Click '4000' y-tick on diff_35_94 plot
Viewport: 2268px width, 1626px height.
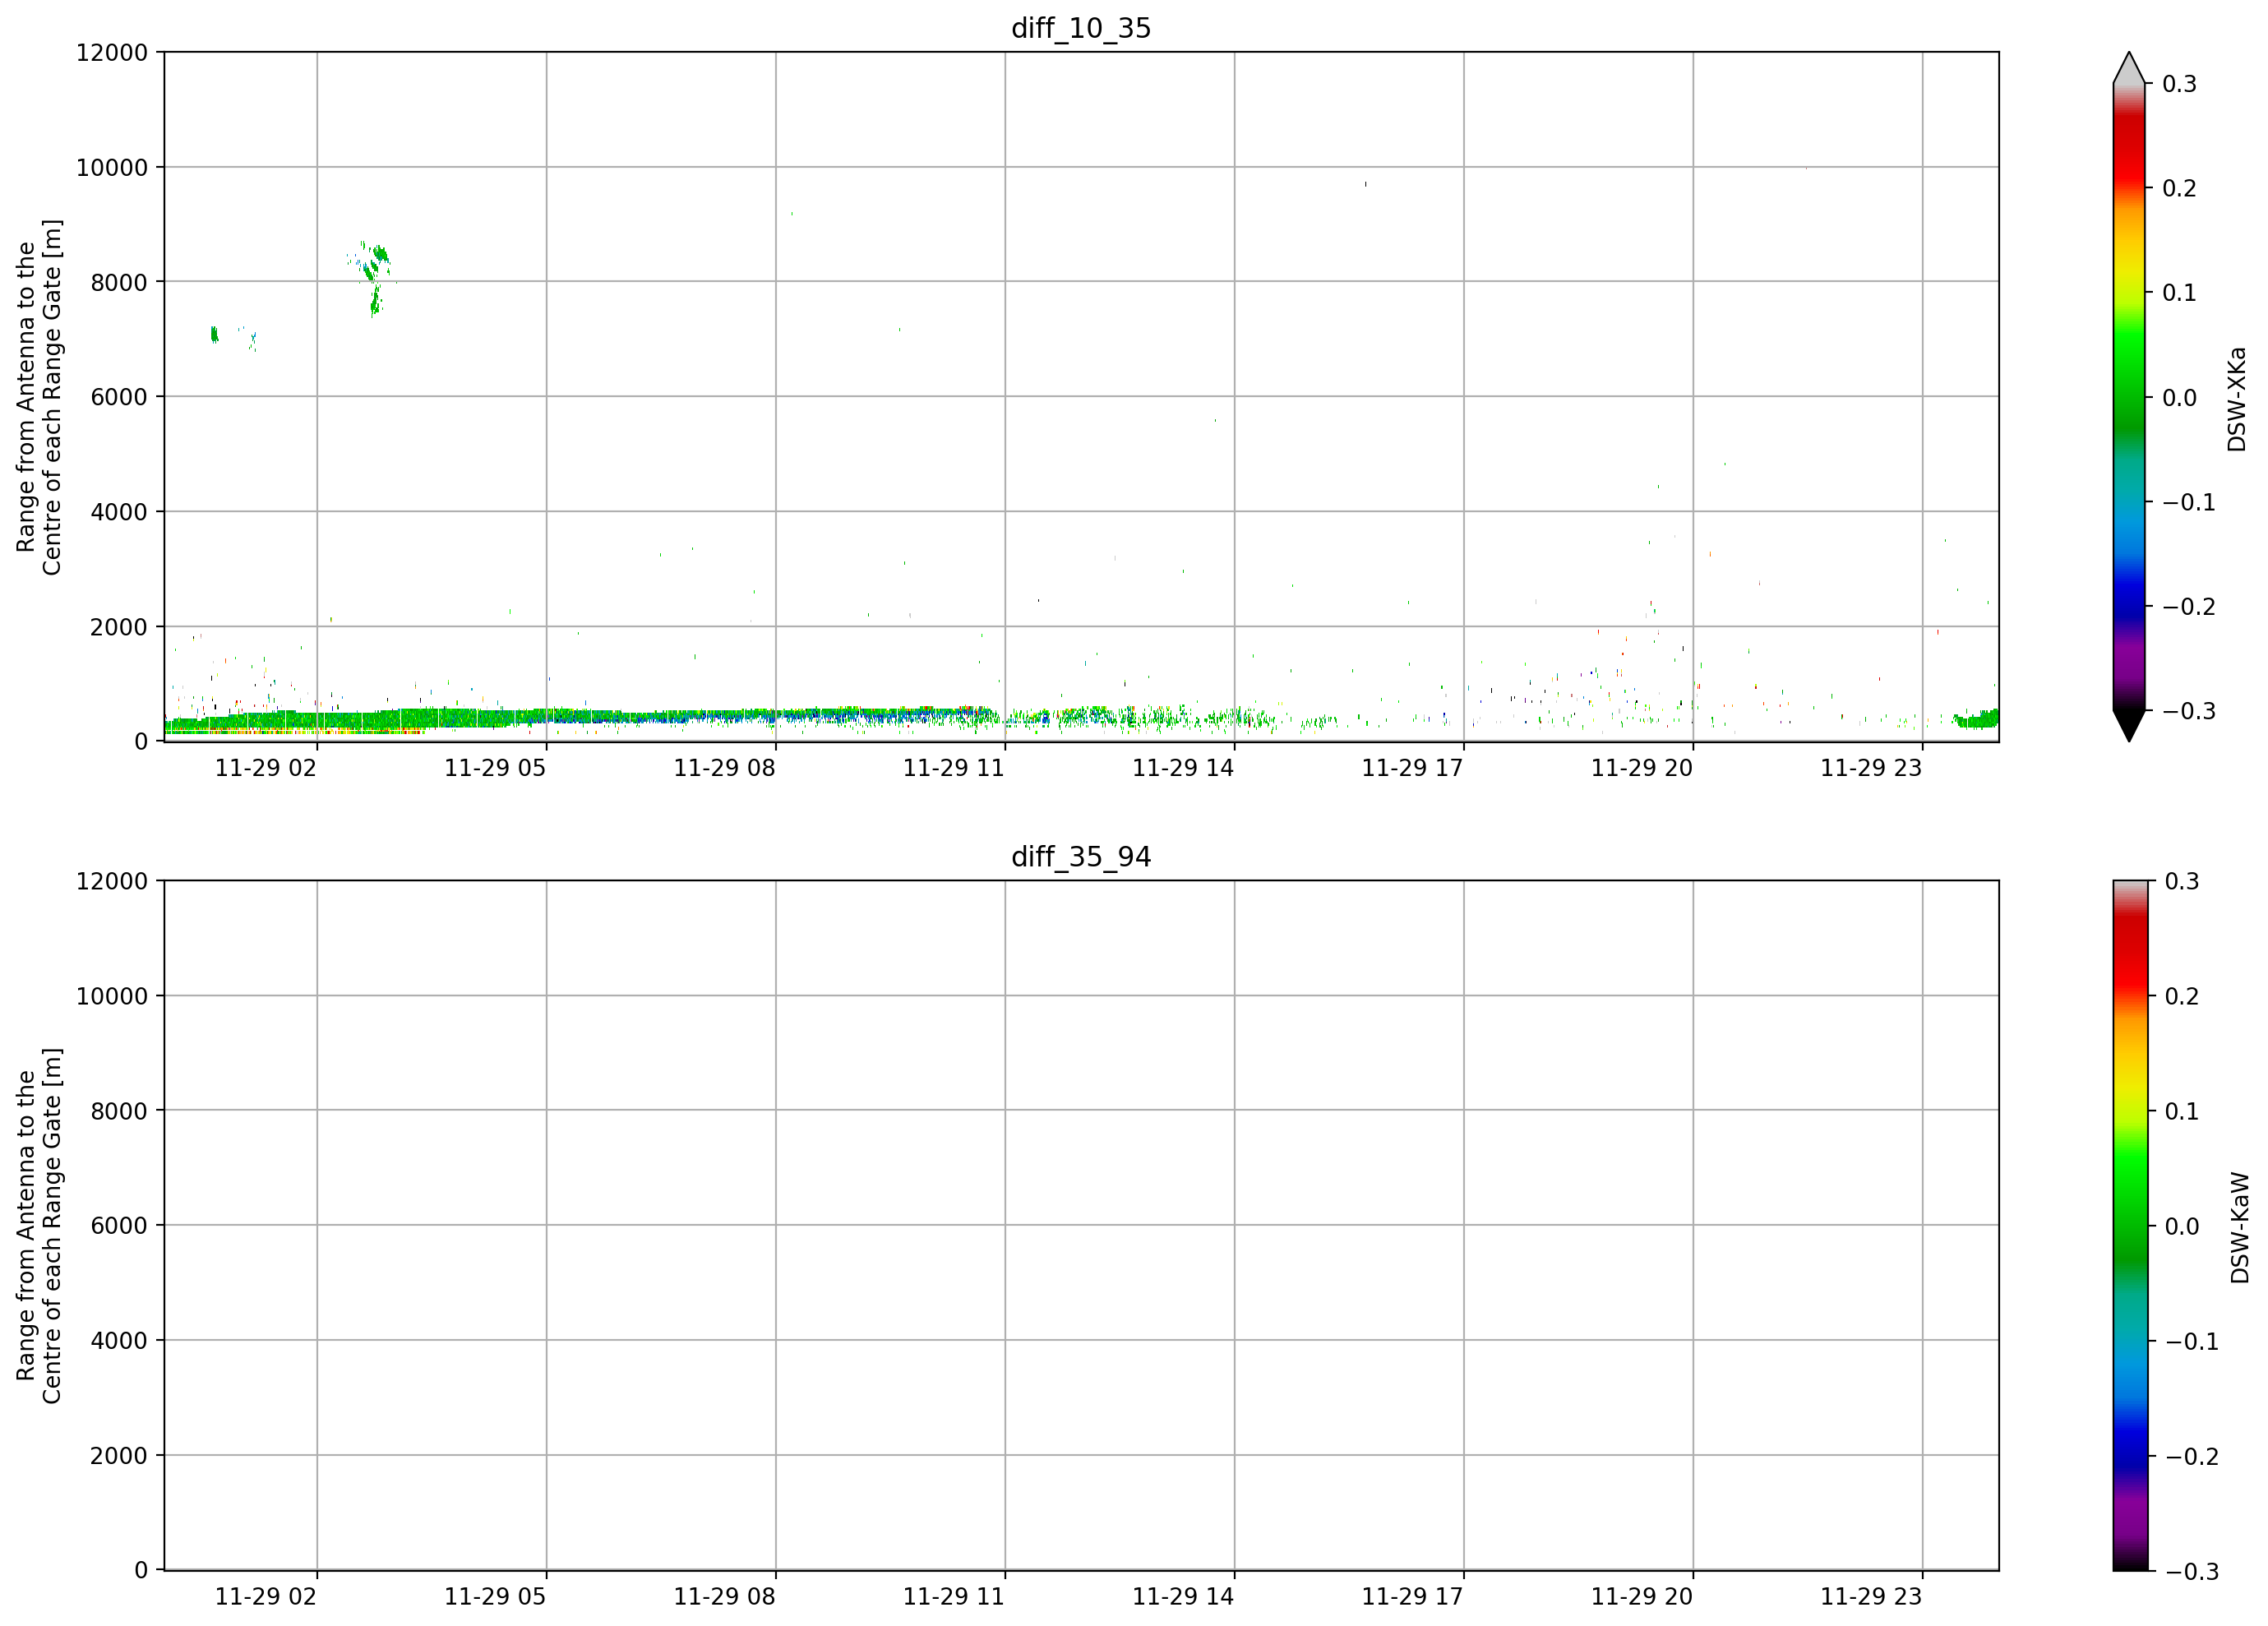tap(119, 1341)
